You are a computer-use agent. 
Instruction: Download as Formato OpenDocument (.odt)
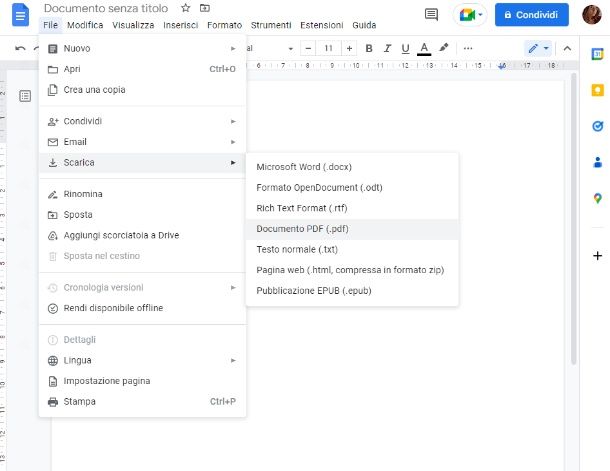point(352,187)
